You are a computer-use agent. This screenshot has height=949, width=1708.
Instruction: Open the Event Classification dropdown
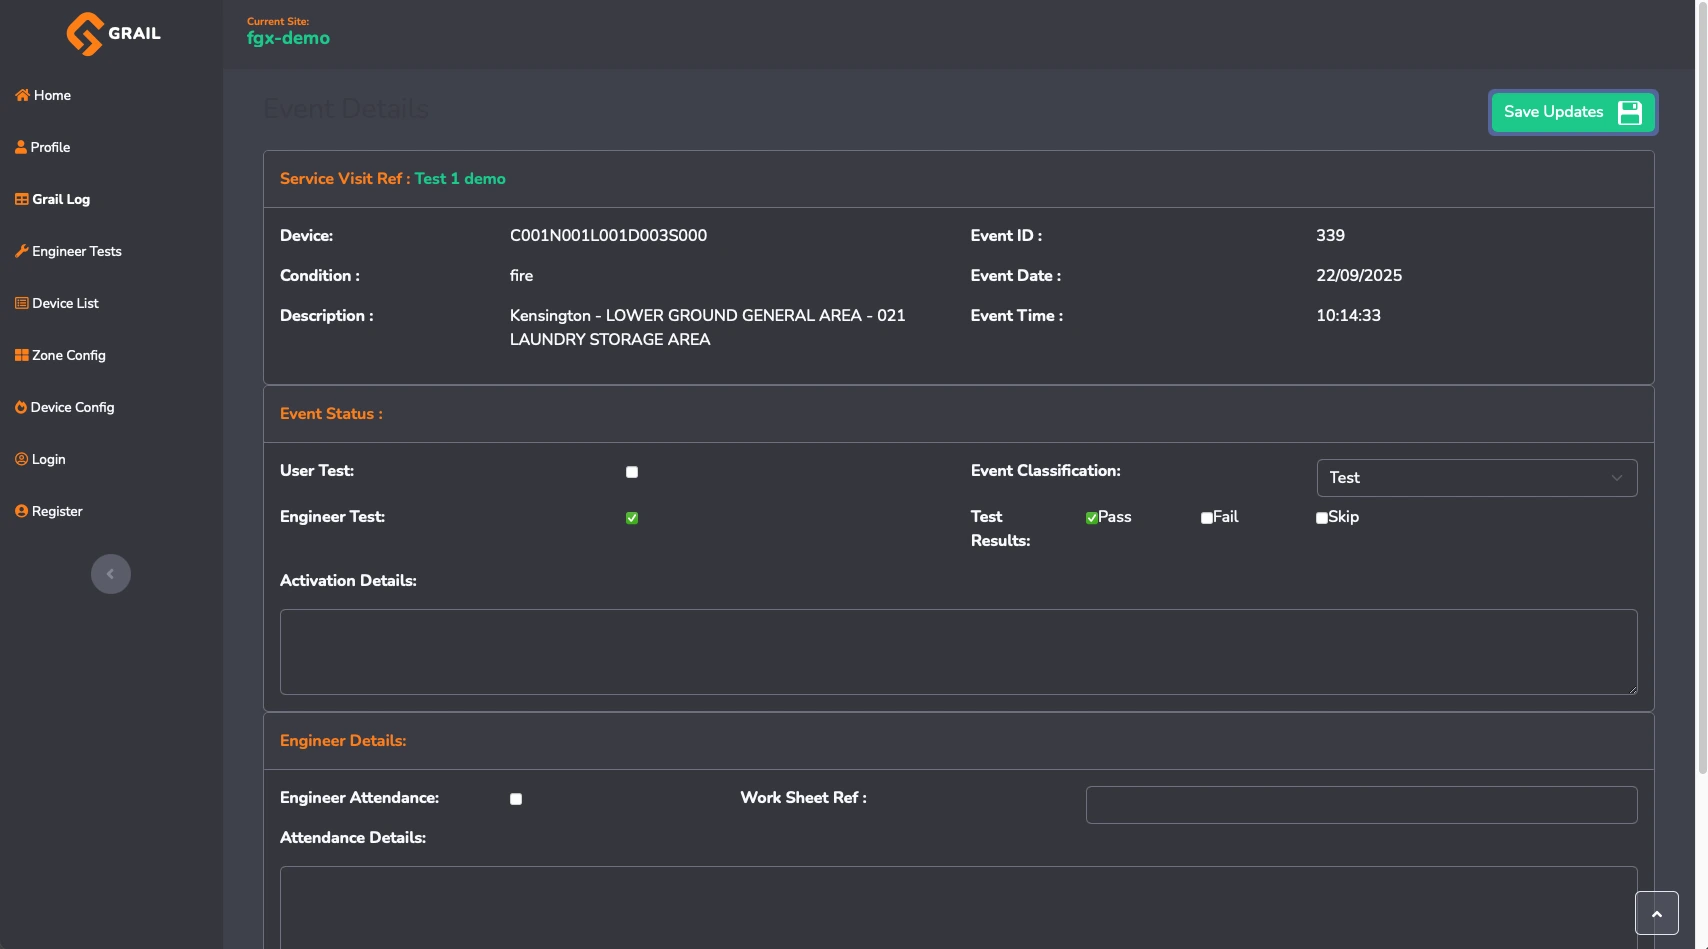click(x=1476, y=478)
